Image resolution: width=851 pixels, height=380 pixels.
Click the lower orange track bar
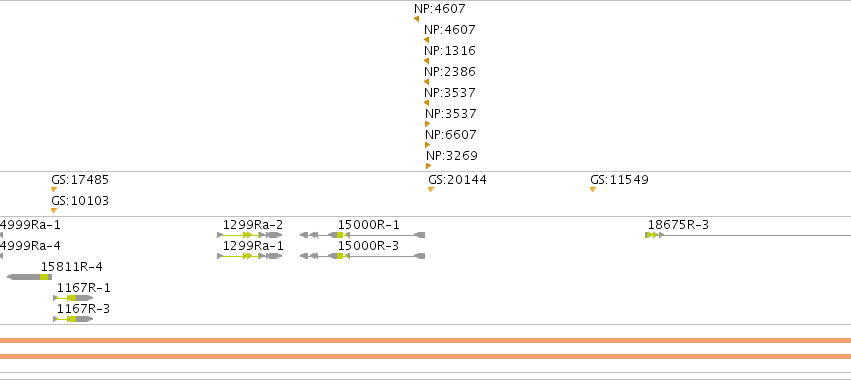coord(426,357)
